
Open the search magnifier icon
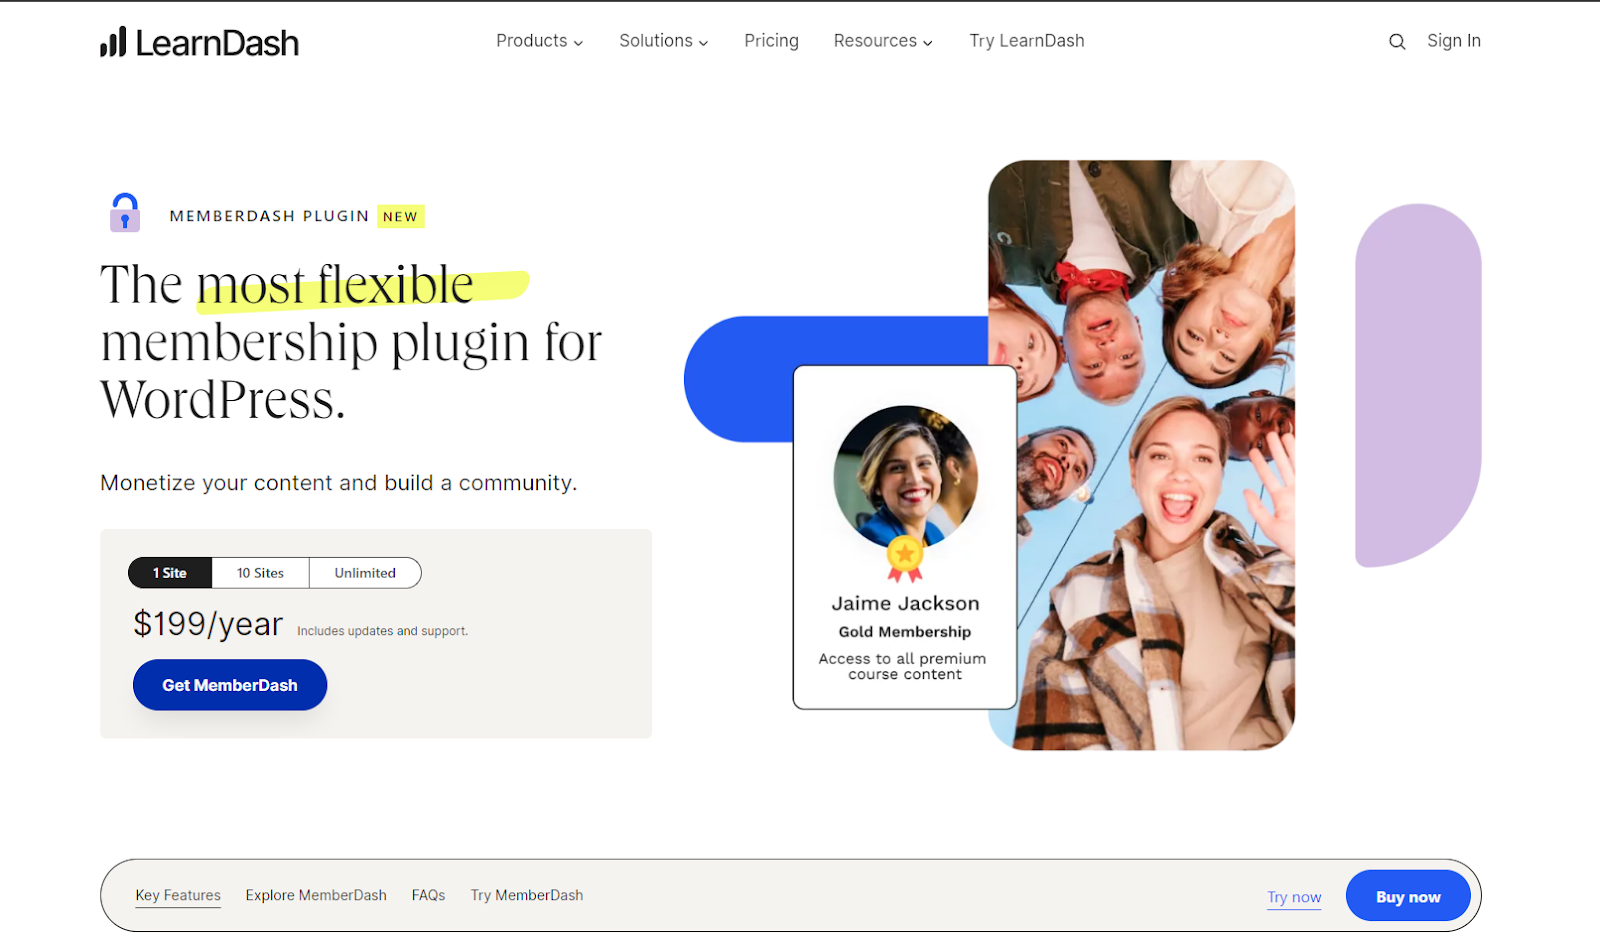(1397, 42)
